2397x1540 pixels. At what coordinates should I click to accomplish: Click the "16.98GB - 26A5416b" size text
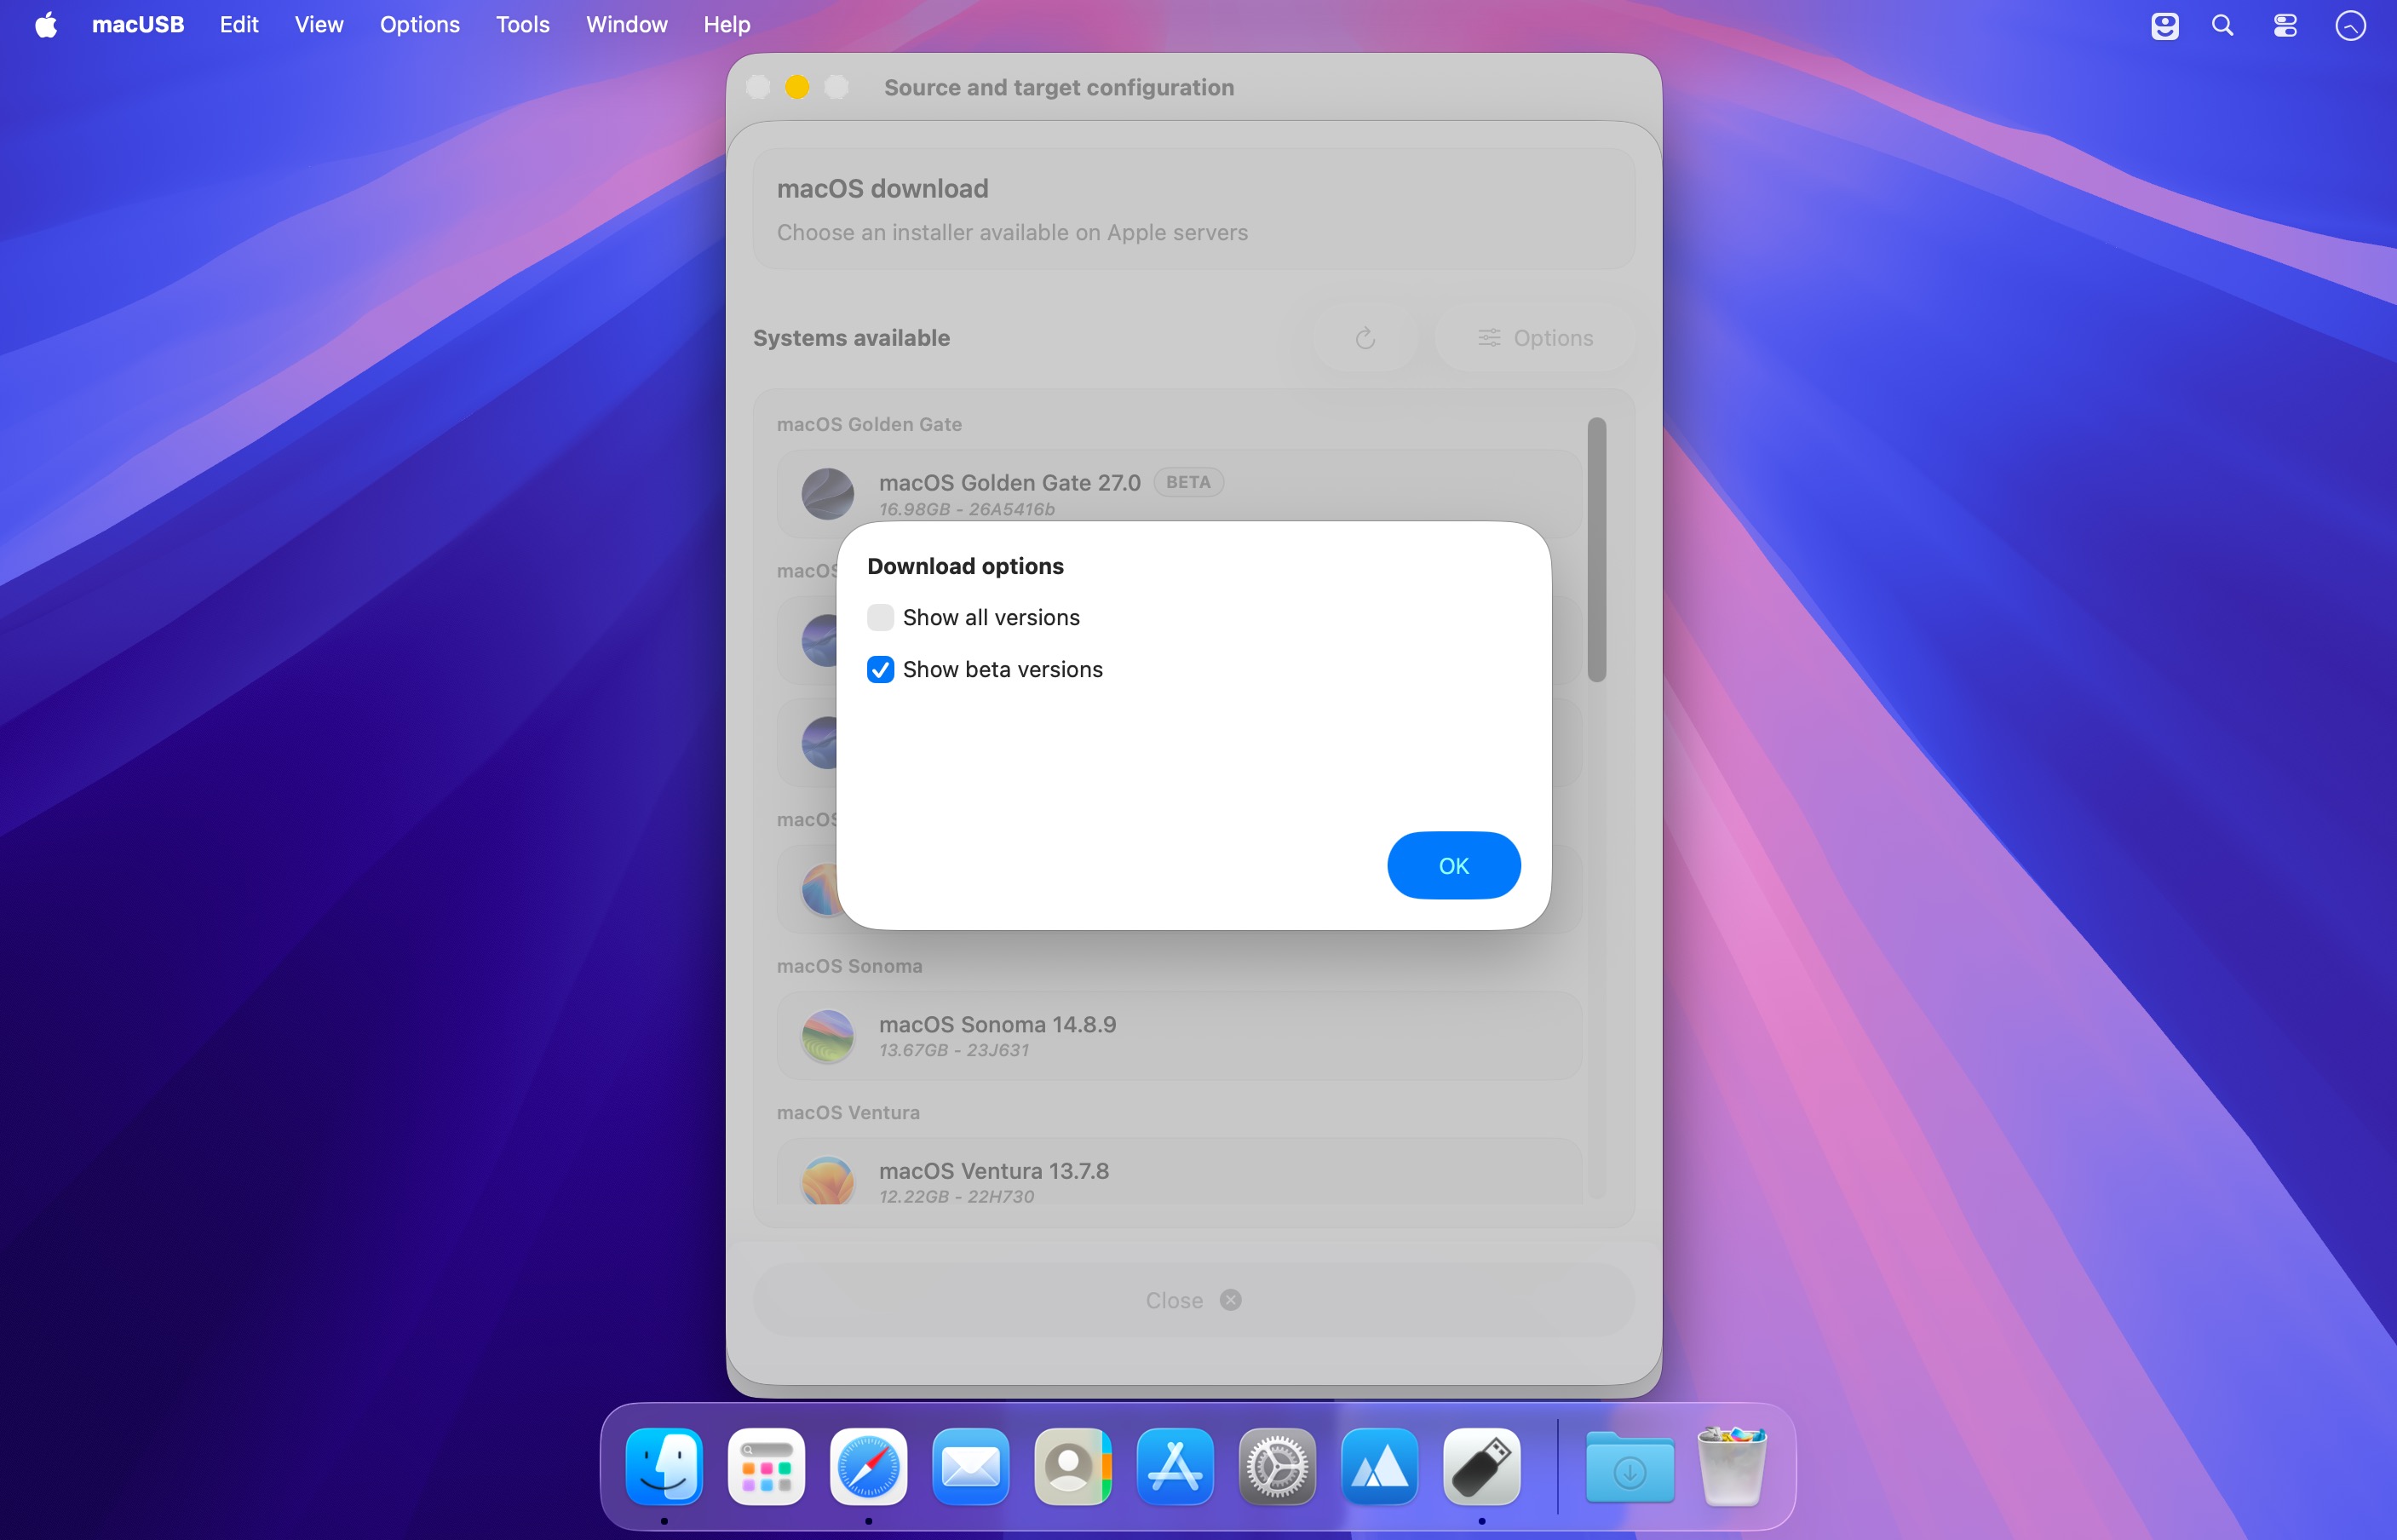pos(966,509)
